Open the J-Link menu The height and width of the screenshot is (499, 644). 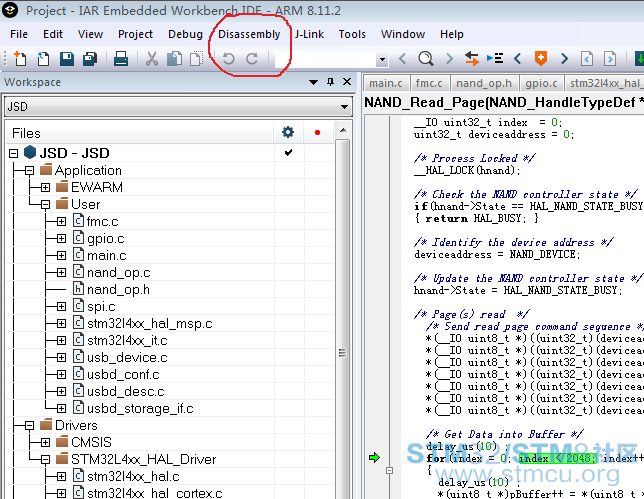[309, 34]
